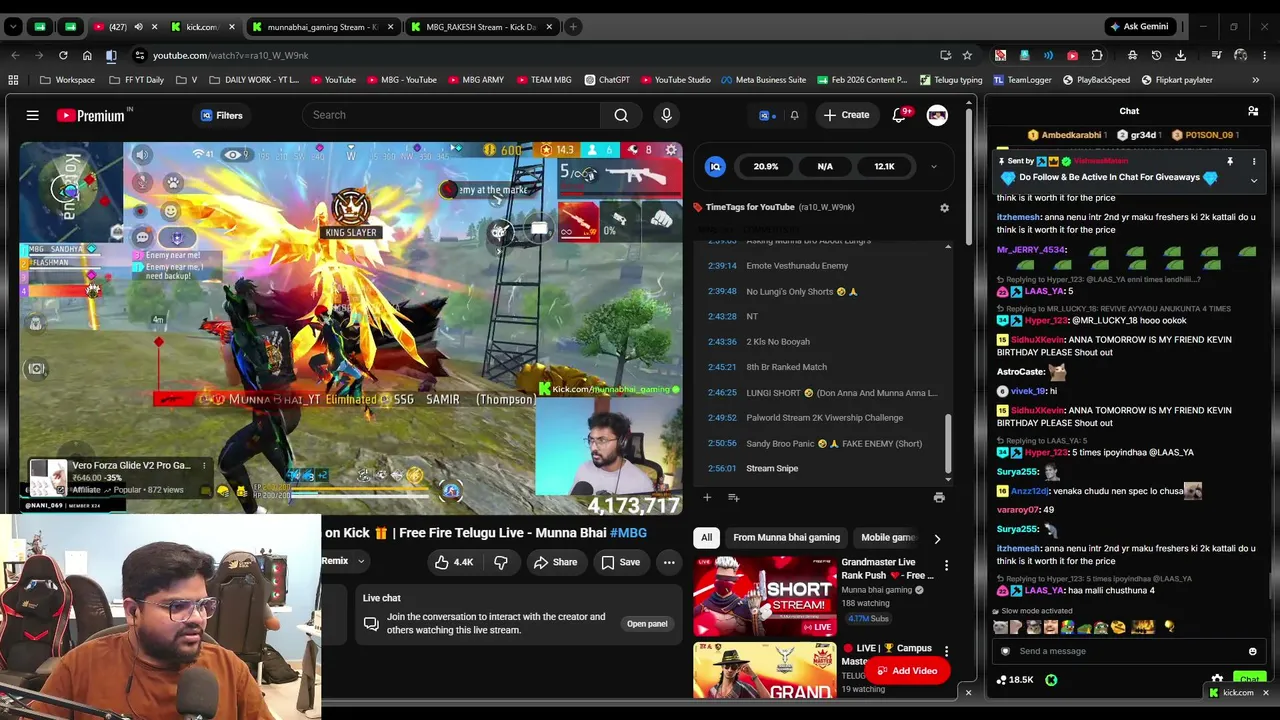Open video options for Grandmaster Live Rank Push
Image resolution: width=1280 pixels, height=720 pixels.
pos(946,566)
